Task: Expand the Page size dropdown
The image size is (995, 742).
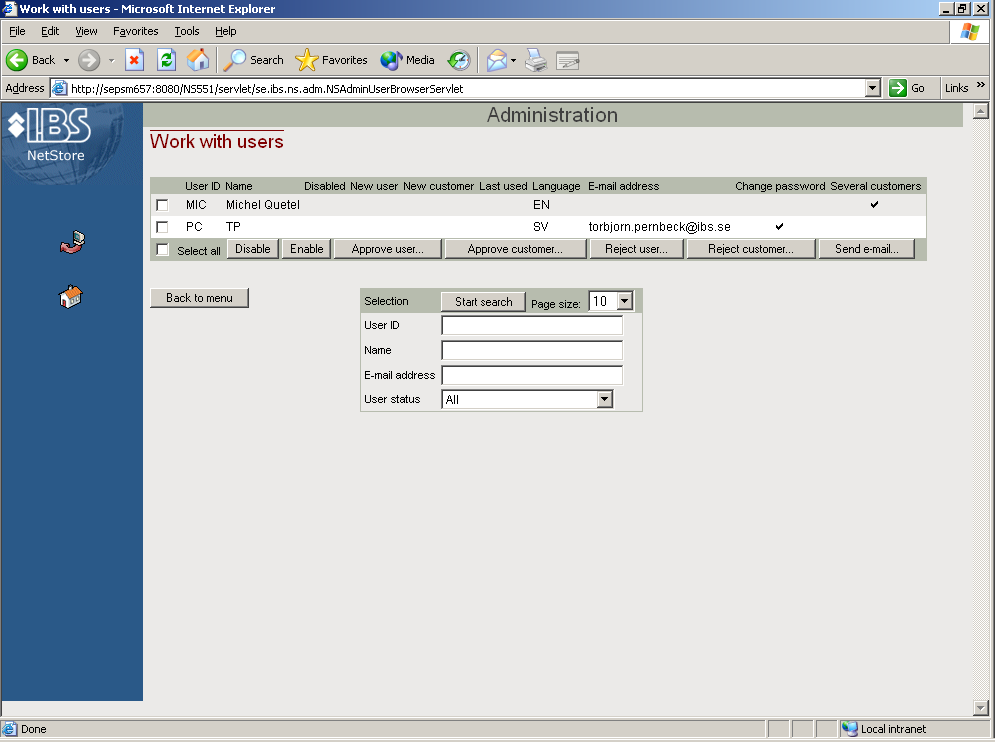Action: pos(624,301)
